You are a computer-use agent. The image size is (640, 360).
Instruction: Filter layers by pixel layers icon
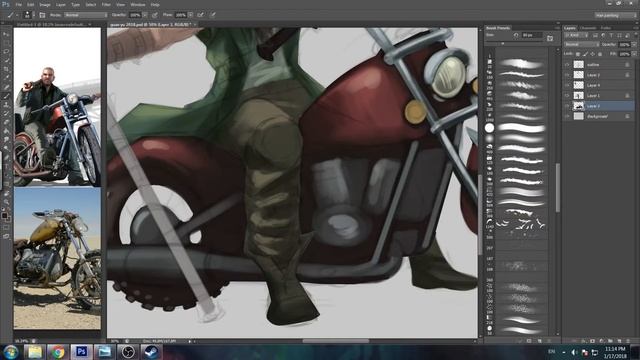pyautogui.click(x=595, y=36)
